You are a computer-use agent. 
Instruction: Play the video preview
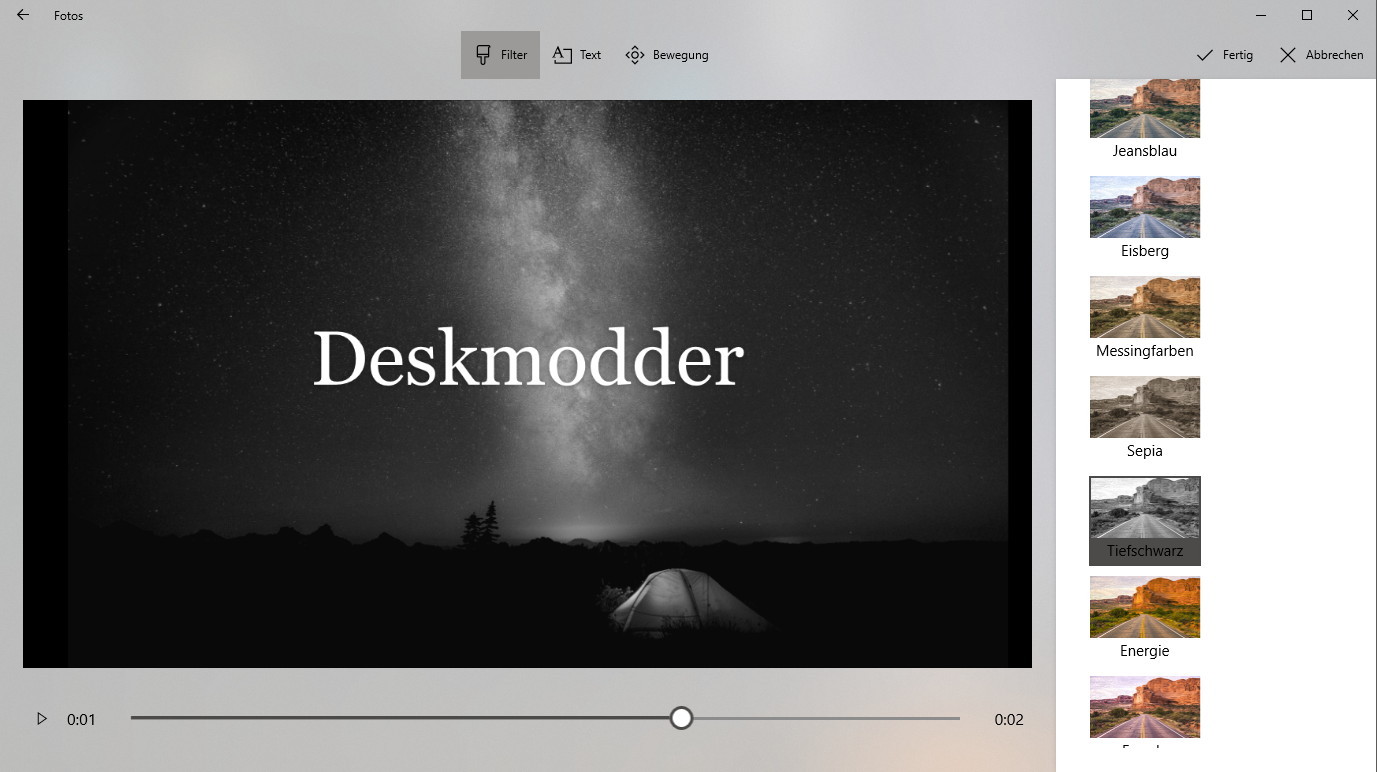tap(41, 718)
